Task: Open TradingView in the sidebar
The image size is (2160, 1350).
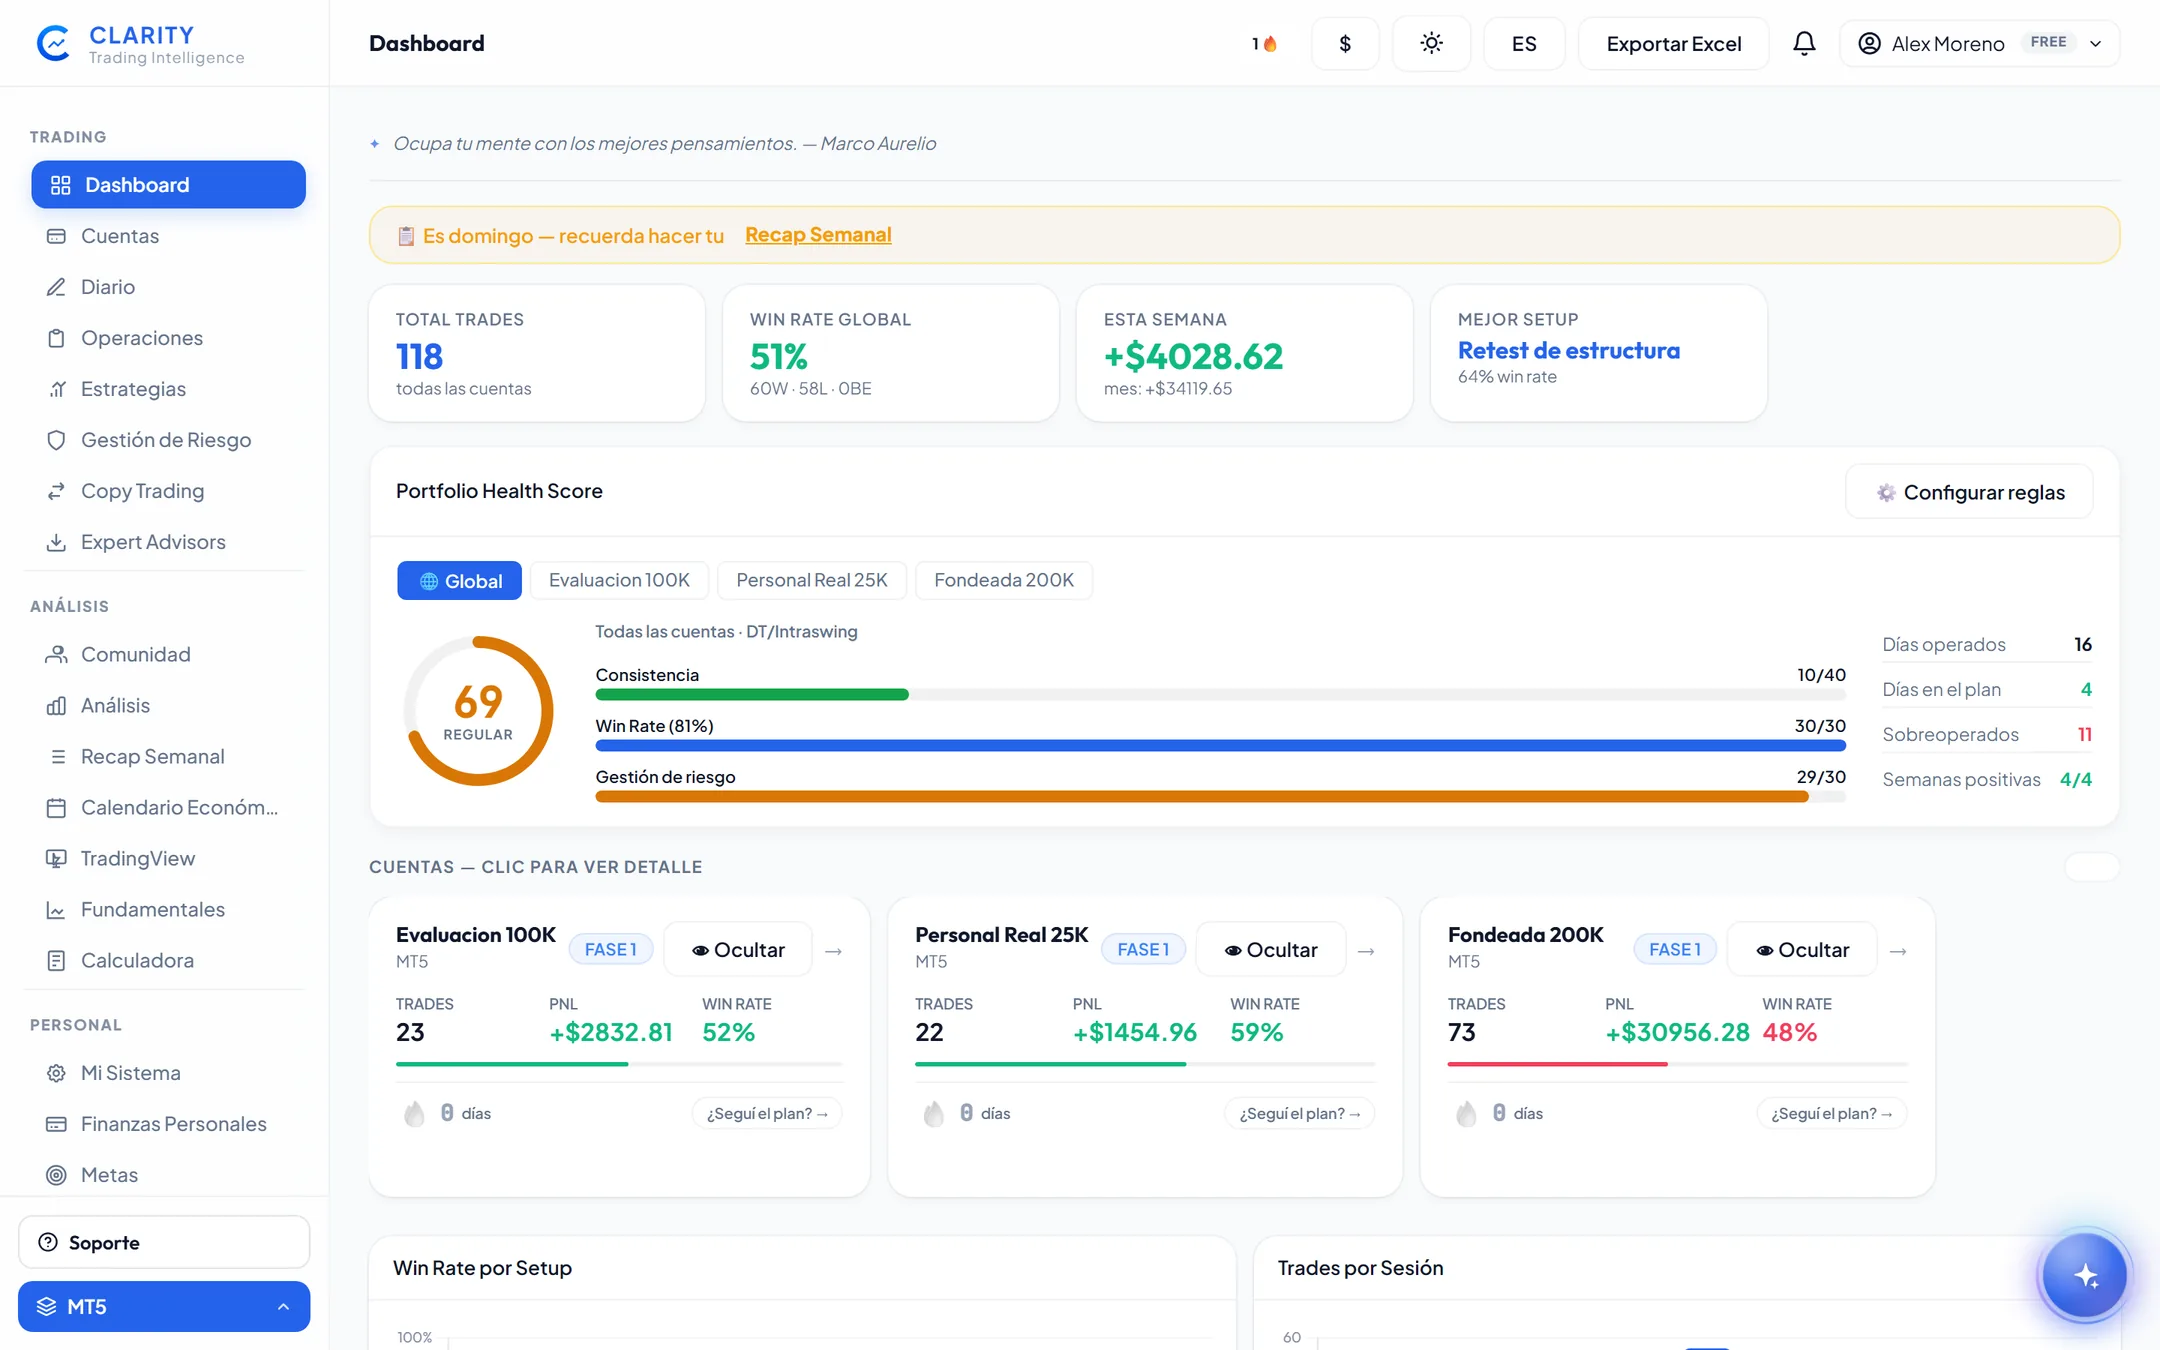Action: point(168,858)
